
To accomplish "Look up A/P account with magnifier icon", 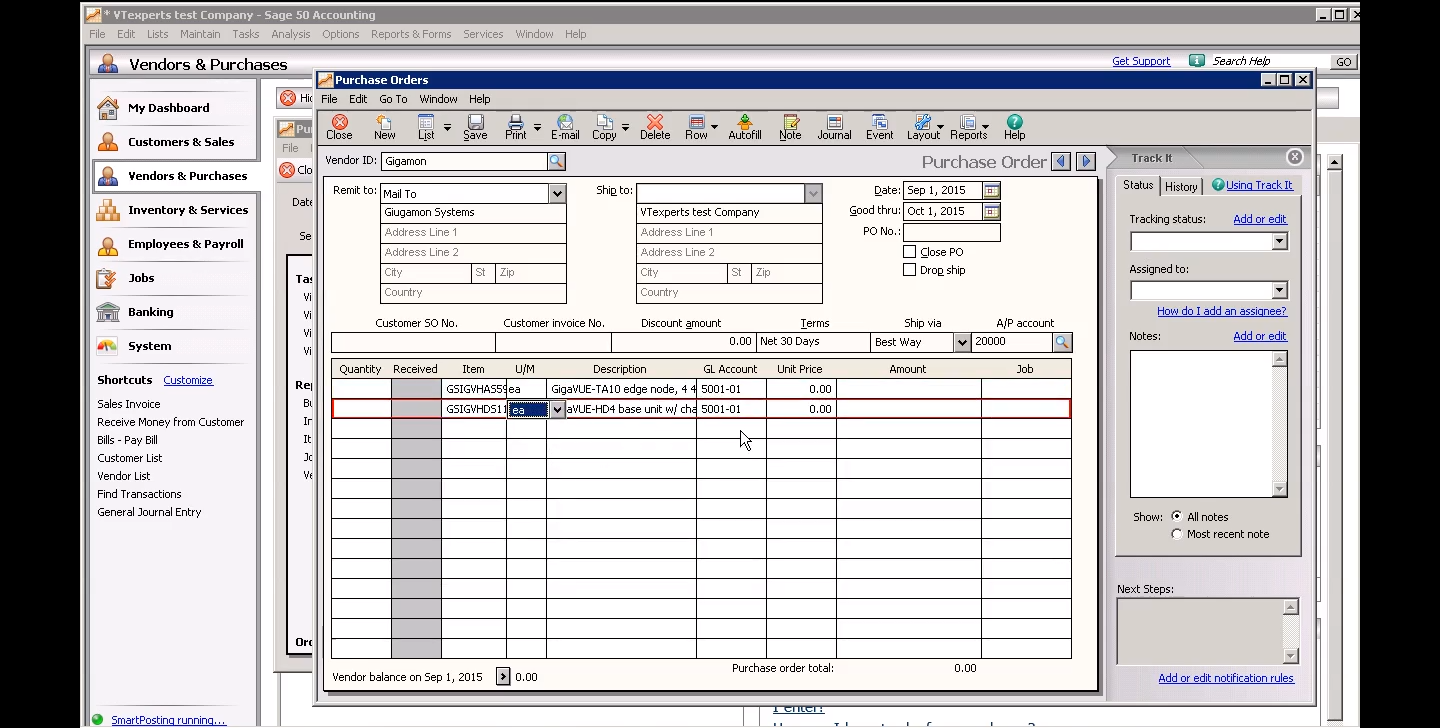I will [1062, 342].
